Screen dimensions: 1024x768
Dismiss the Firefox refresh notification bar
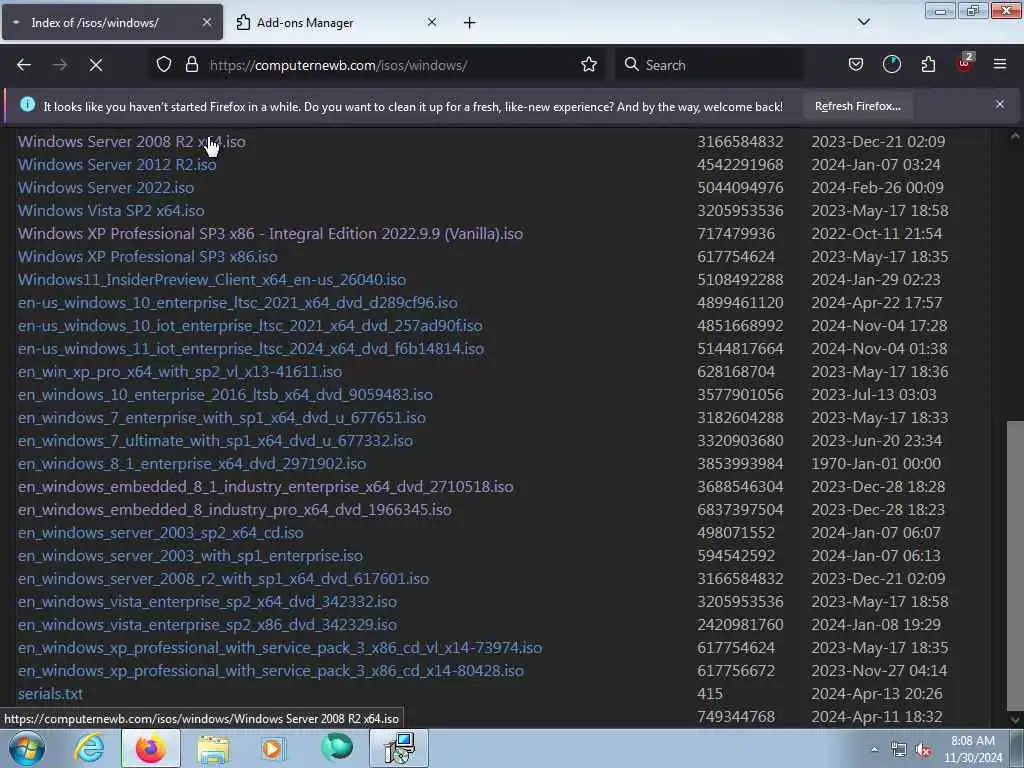pos(999,104)
